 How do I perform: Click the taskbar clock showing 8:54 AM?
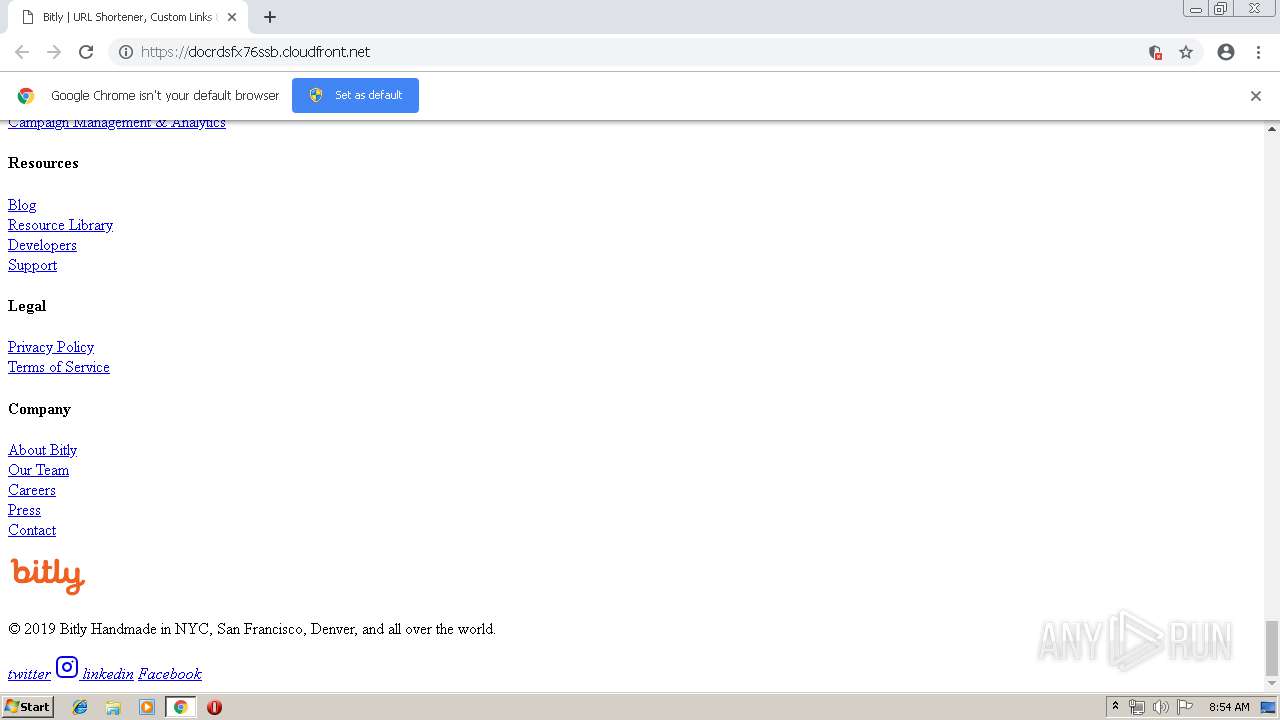click(1229, 707)
